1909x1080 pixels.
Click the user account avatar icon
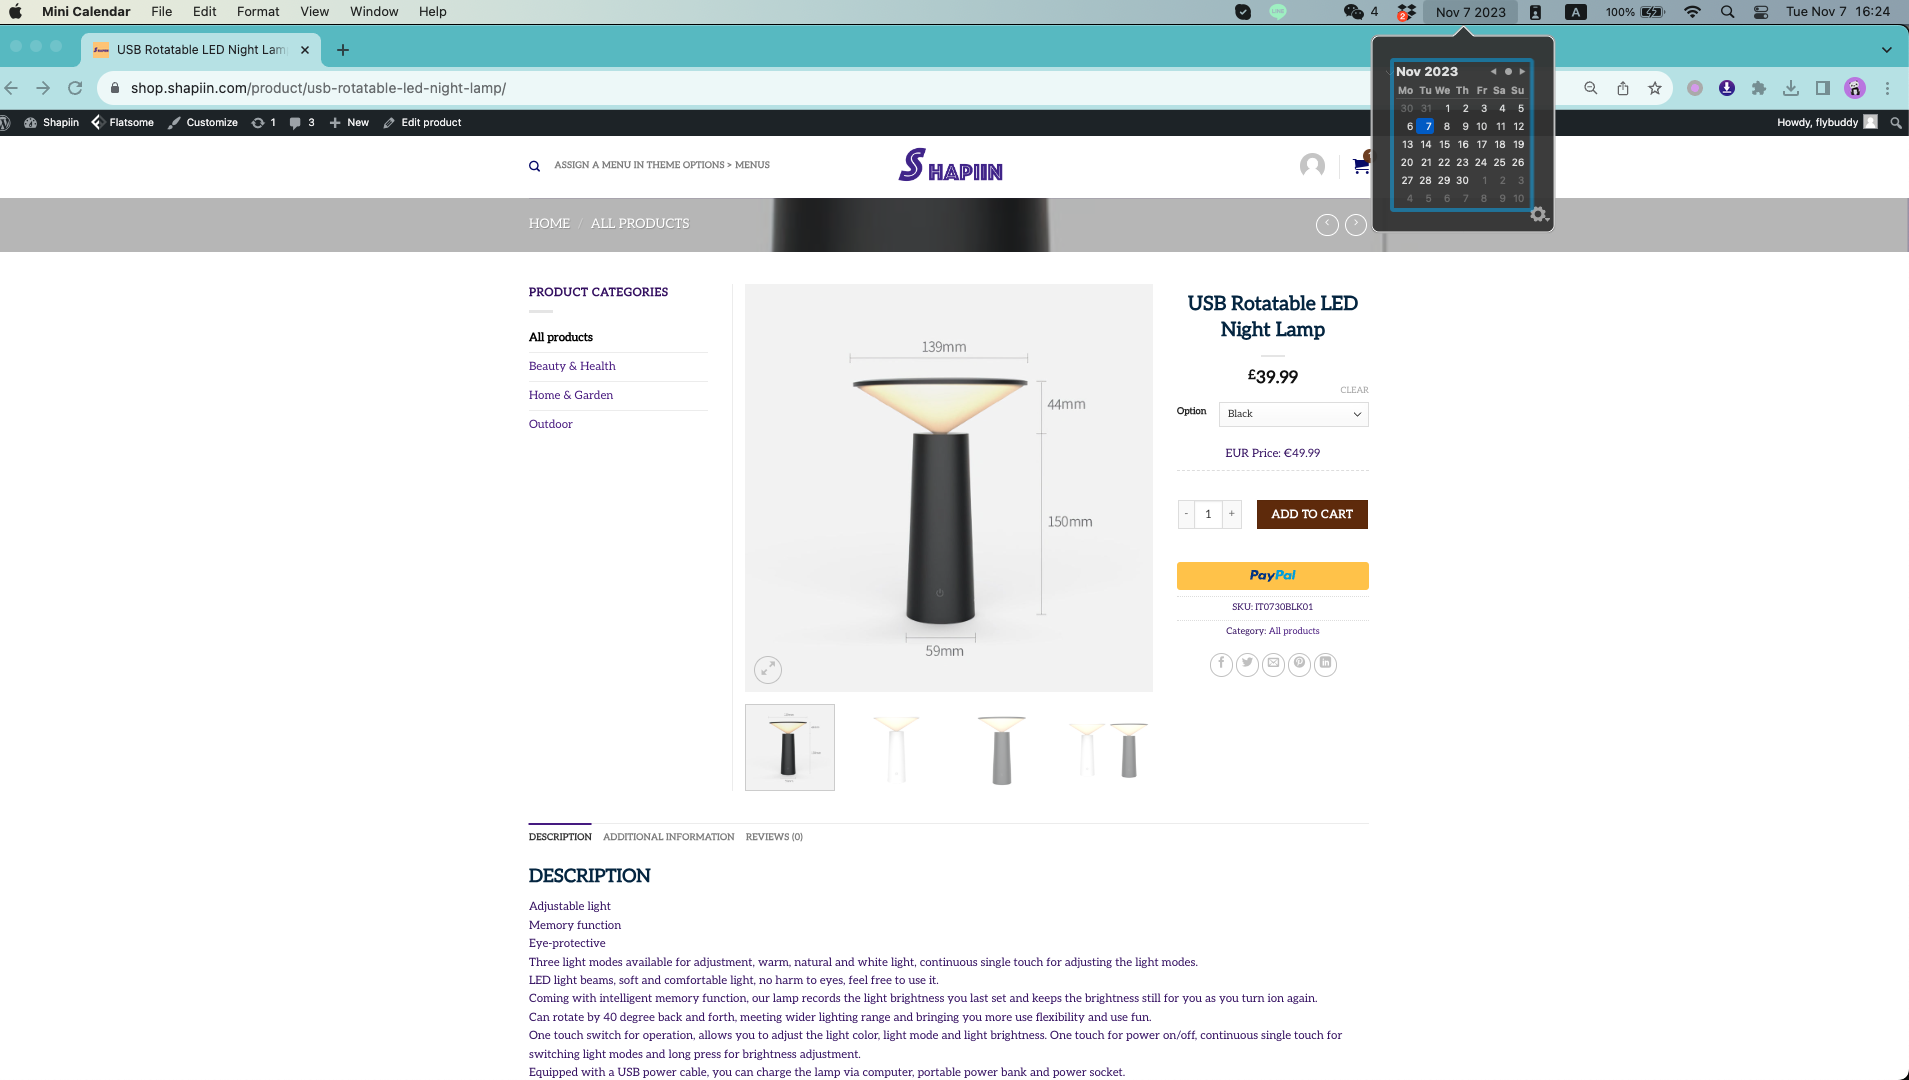1312,166
